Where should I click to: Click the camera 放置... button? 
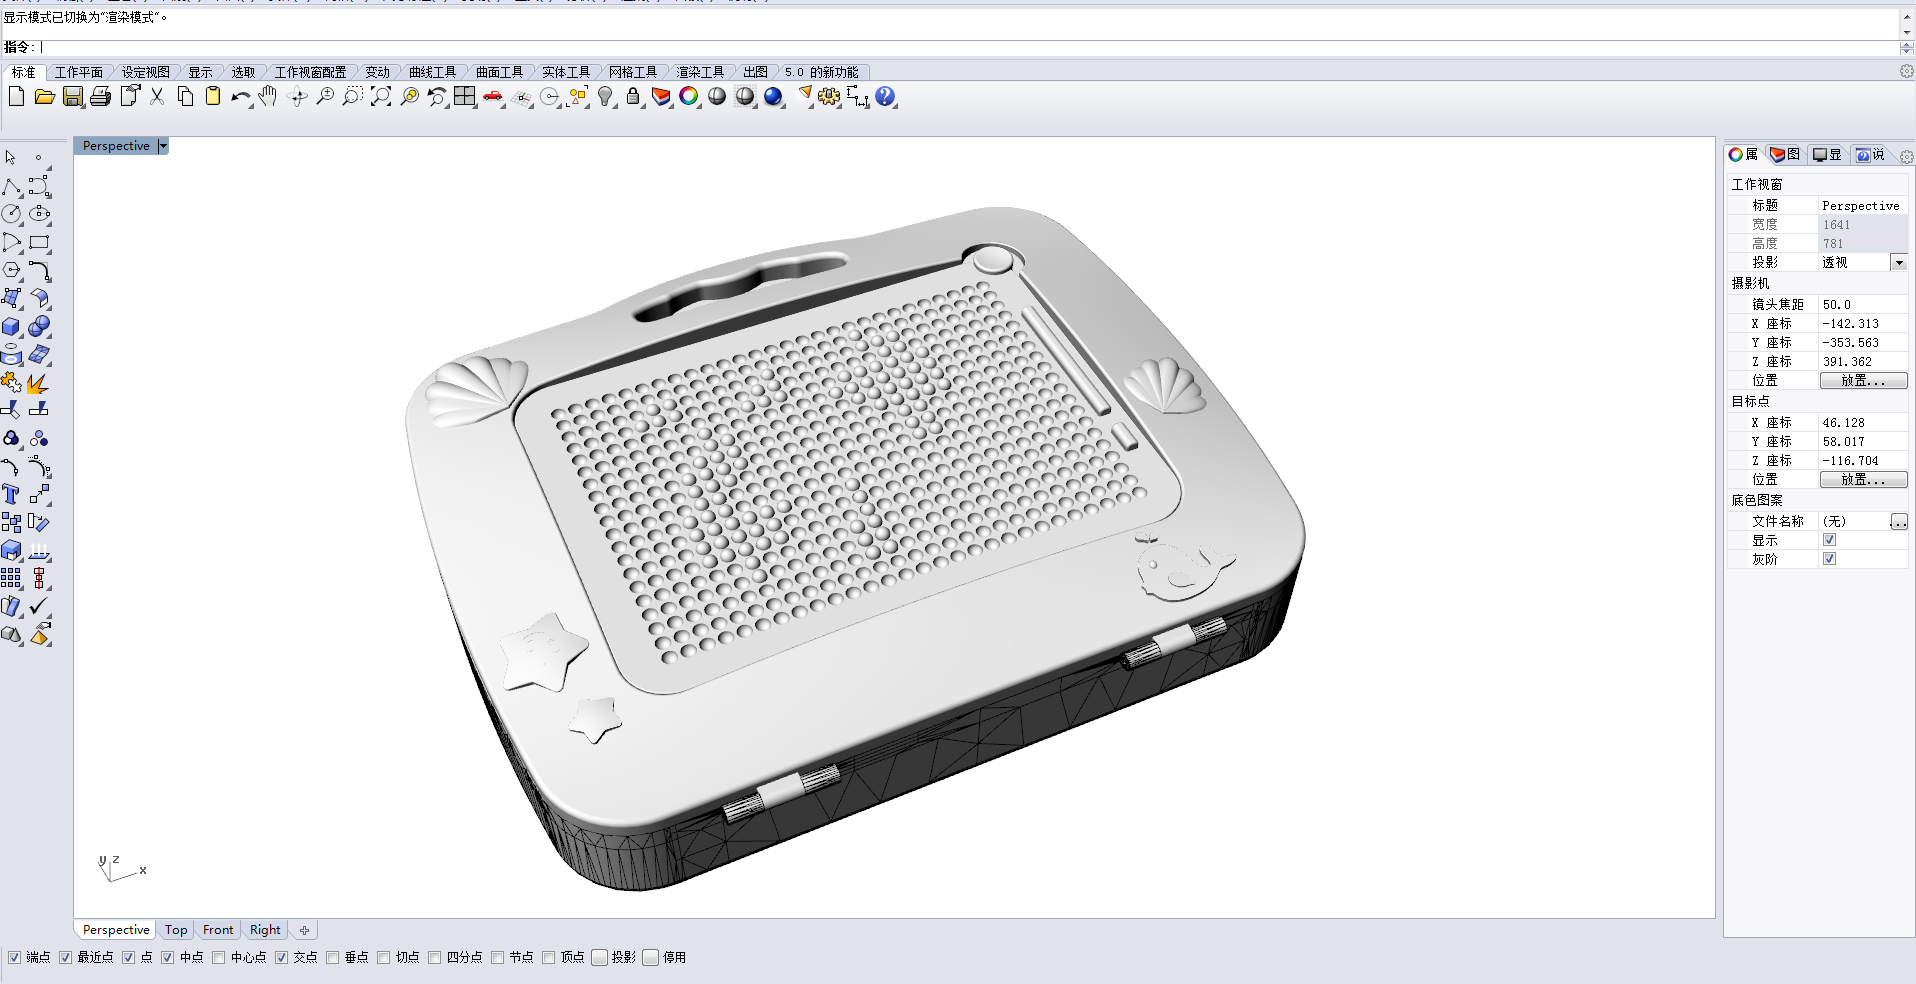coord(1862,381)
